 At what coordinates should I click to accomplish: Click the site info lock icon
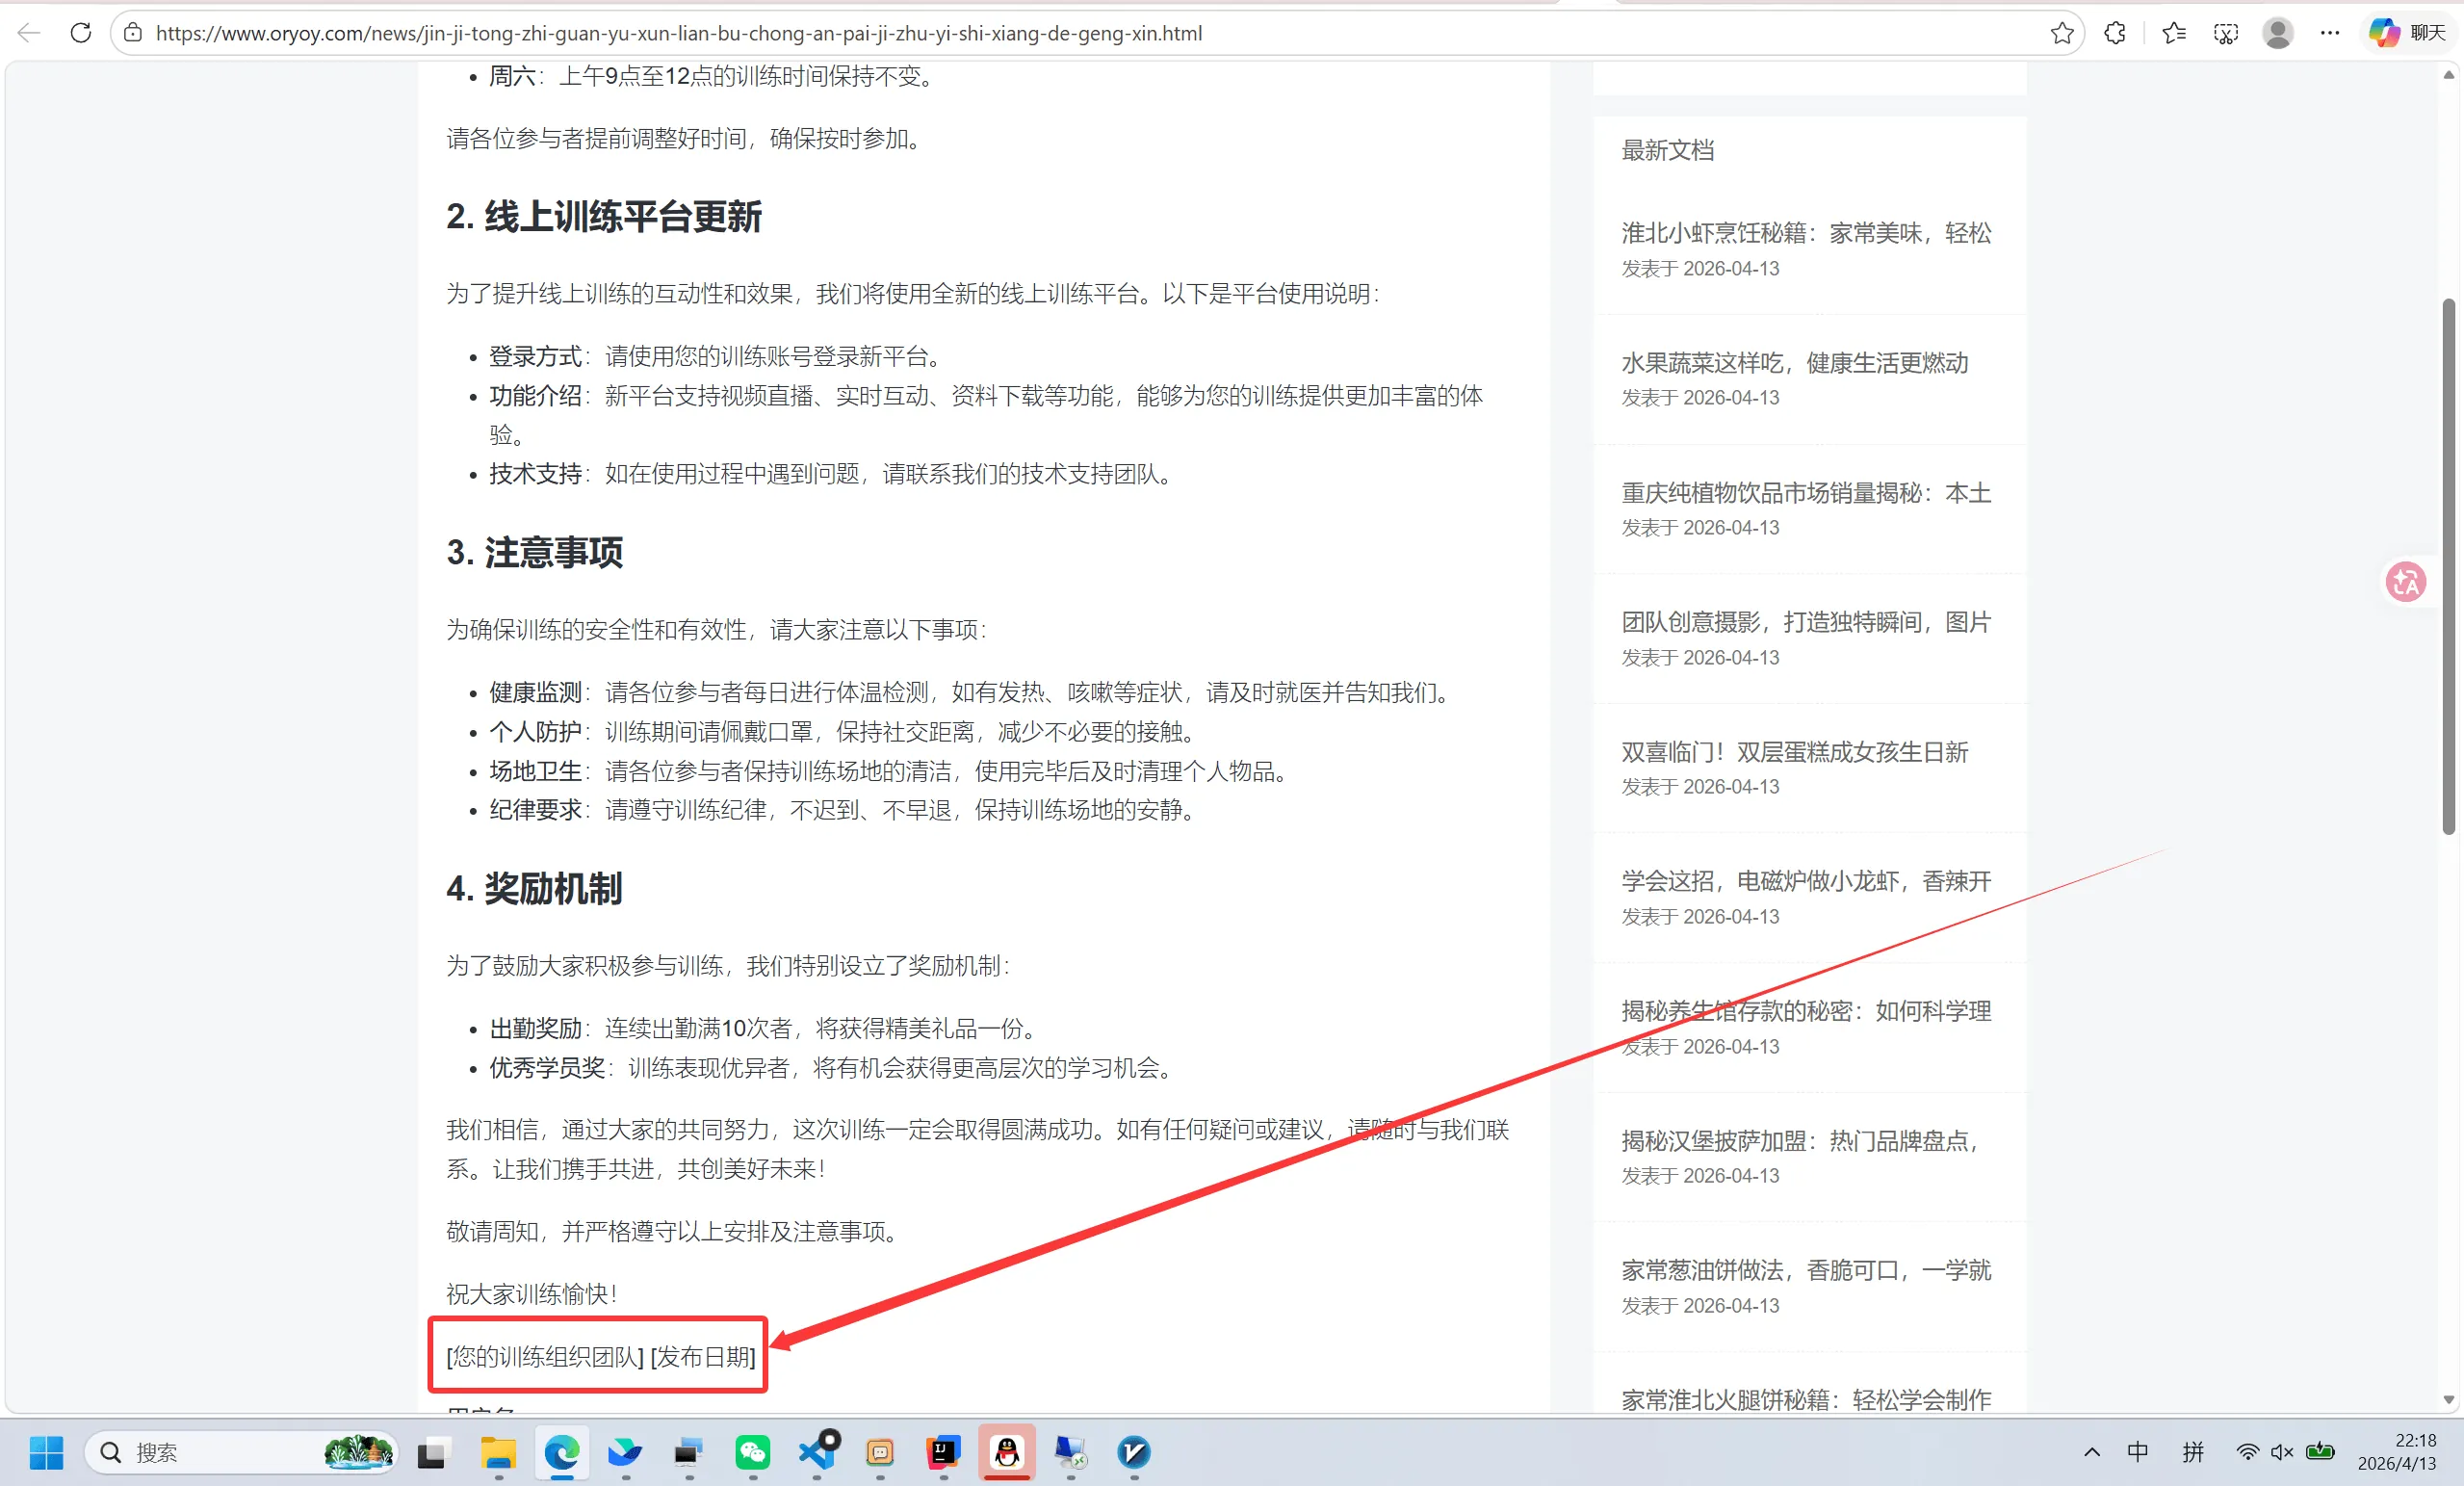click(x=133, y=33)
